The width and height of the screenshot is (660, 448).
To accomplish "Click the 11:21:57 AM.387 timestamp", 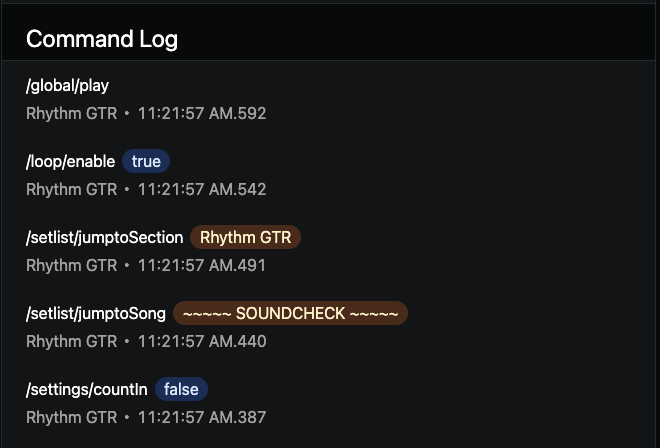I will coord(202,417).
